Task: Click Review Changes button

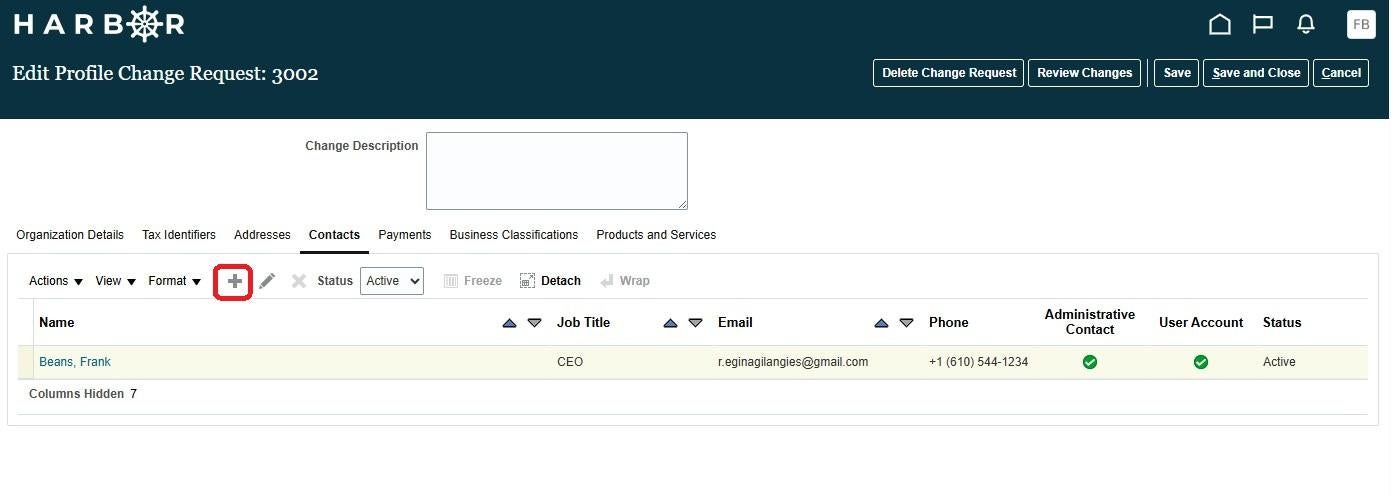Action: click(1085, 73)
